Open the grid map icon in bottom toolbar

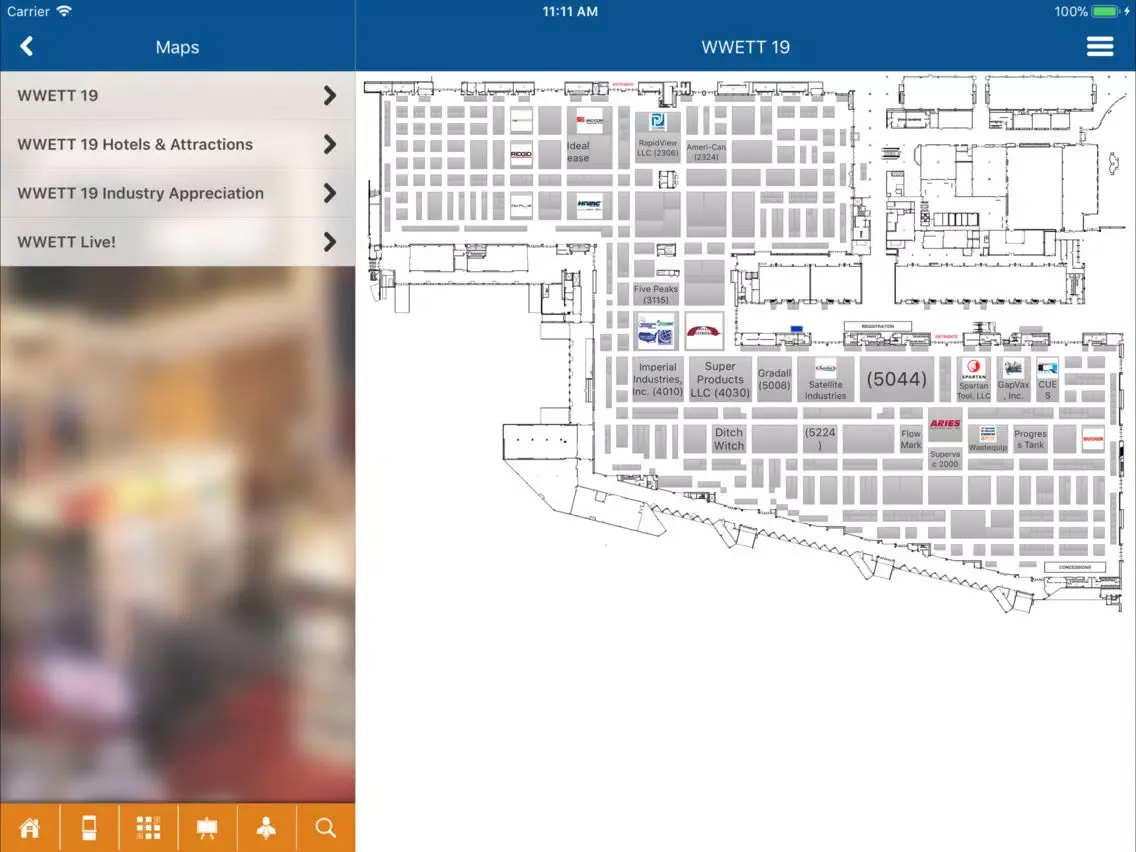[149, 827]
